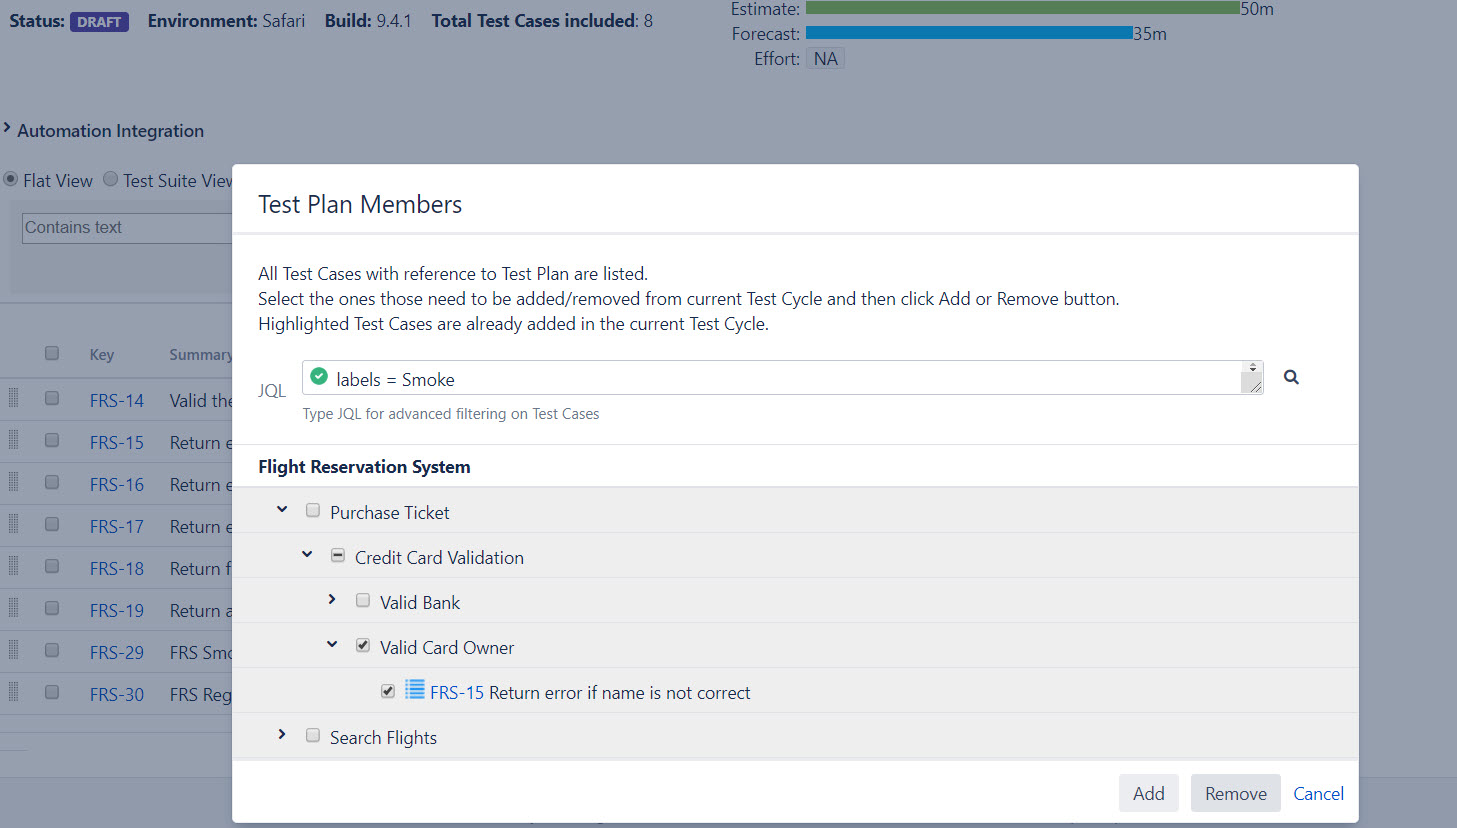Click the Flight Reservation System heading
Image resolution: width=1457 pixels, height=828 pixels.
point(364,467)
